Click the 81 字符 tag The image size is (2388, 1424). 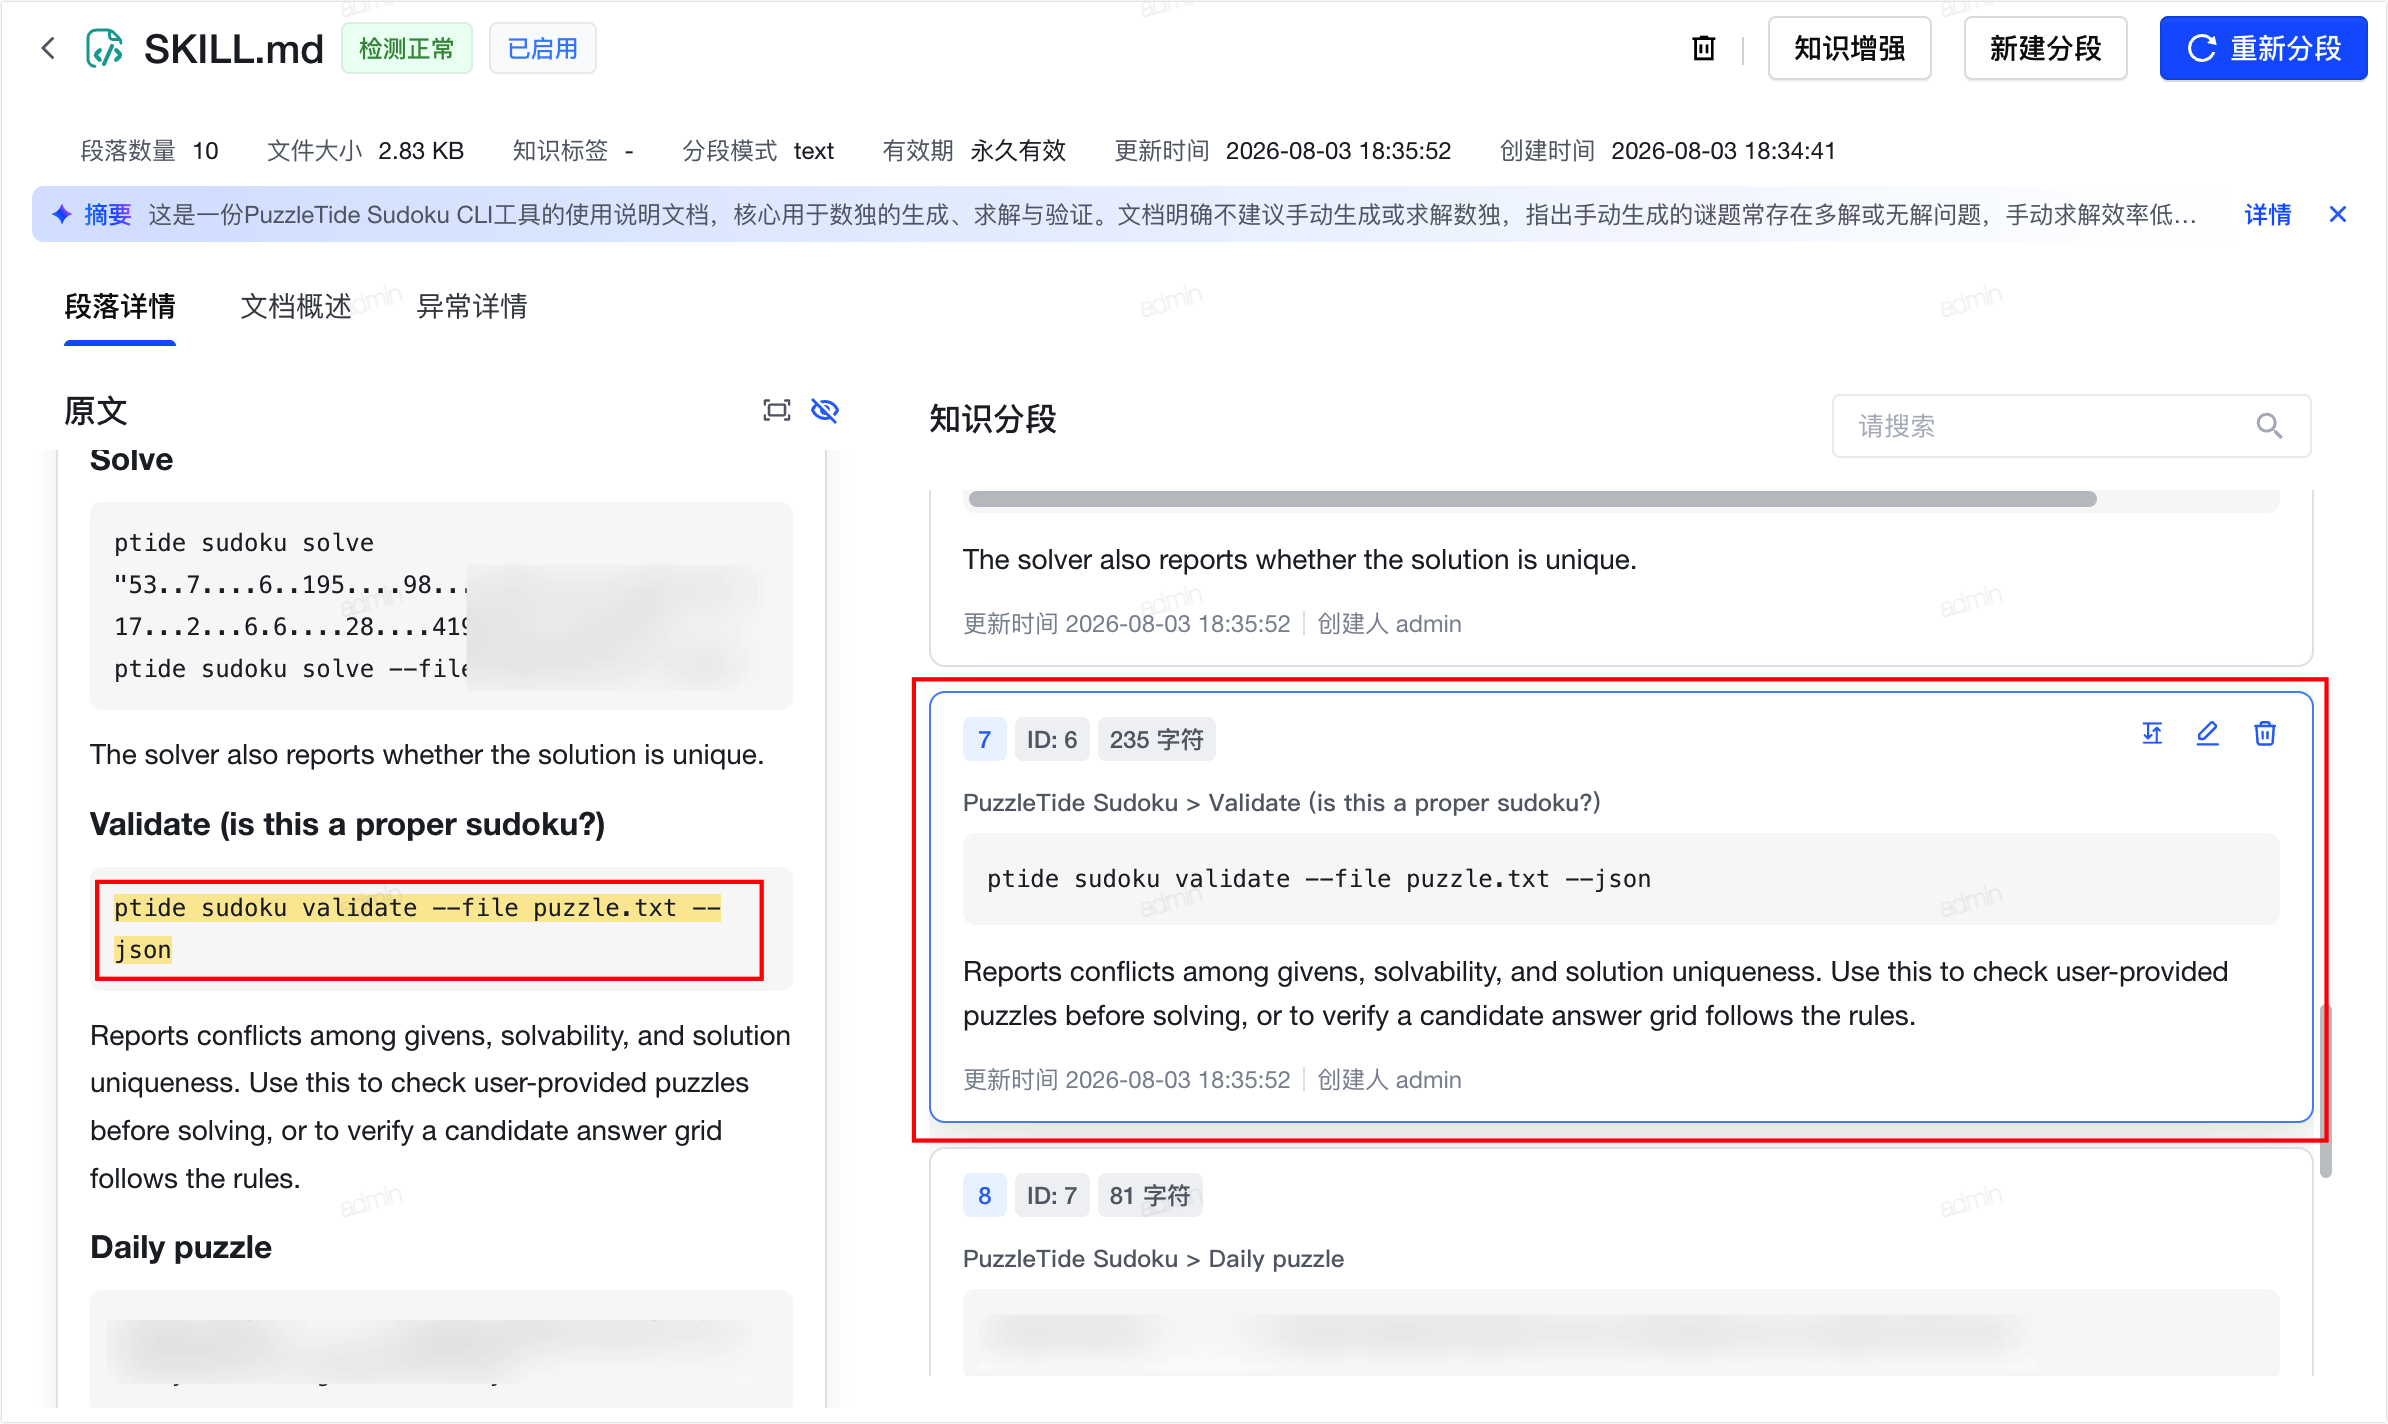coord(1150,1196)
